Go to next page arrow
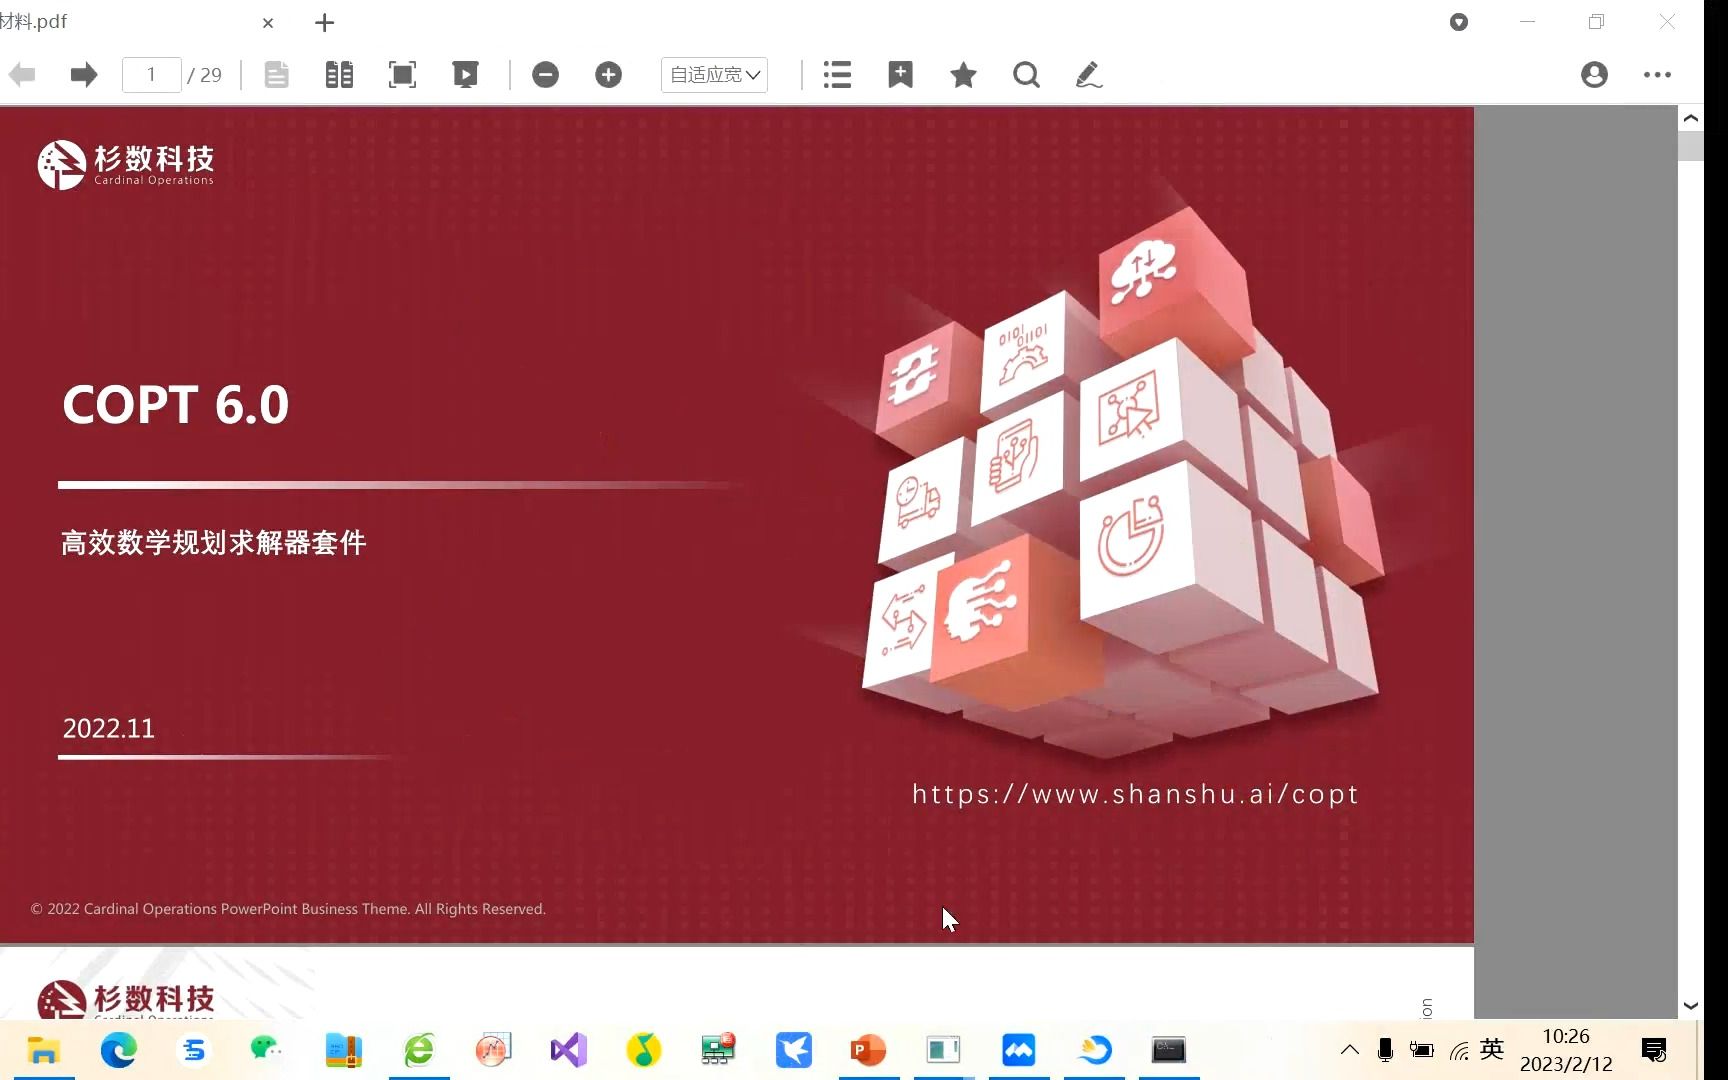Viewport: 1728px width, 1080px height. [x=84, y=75]
